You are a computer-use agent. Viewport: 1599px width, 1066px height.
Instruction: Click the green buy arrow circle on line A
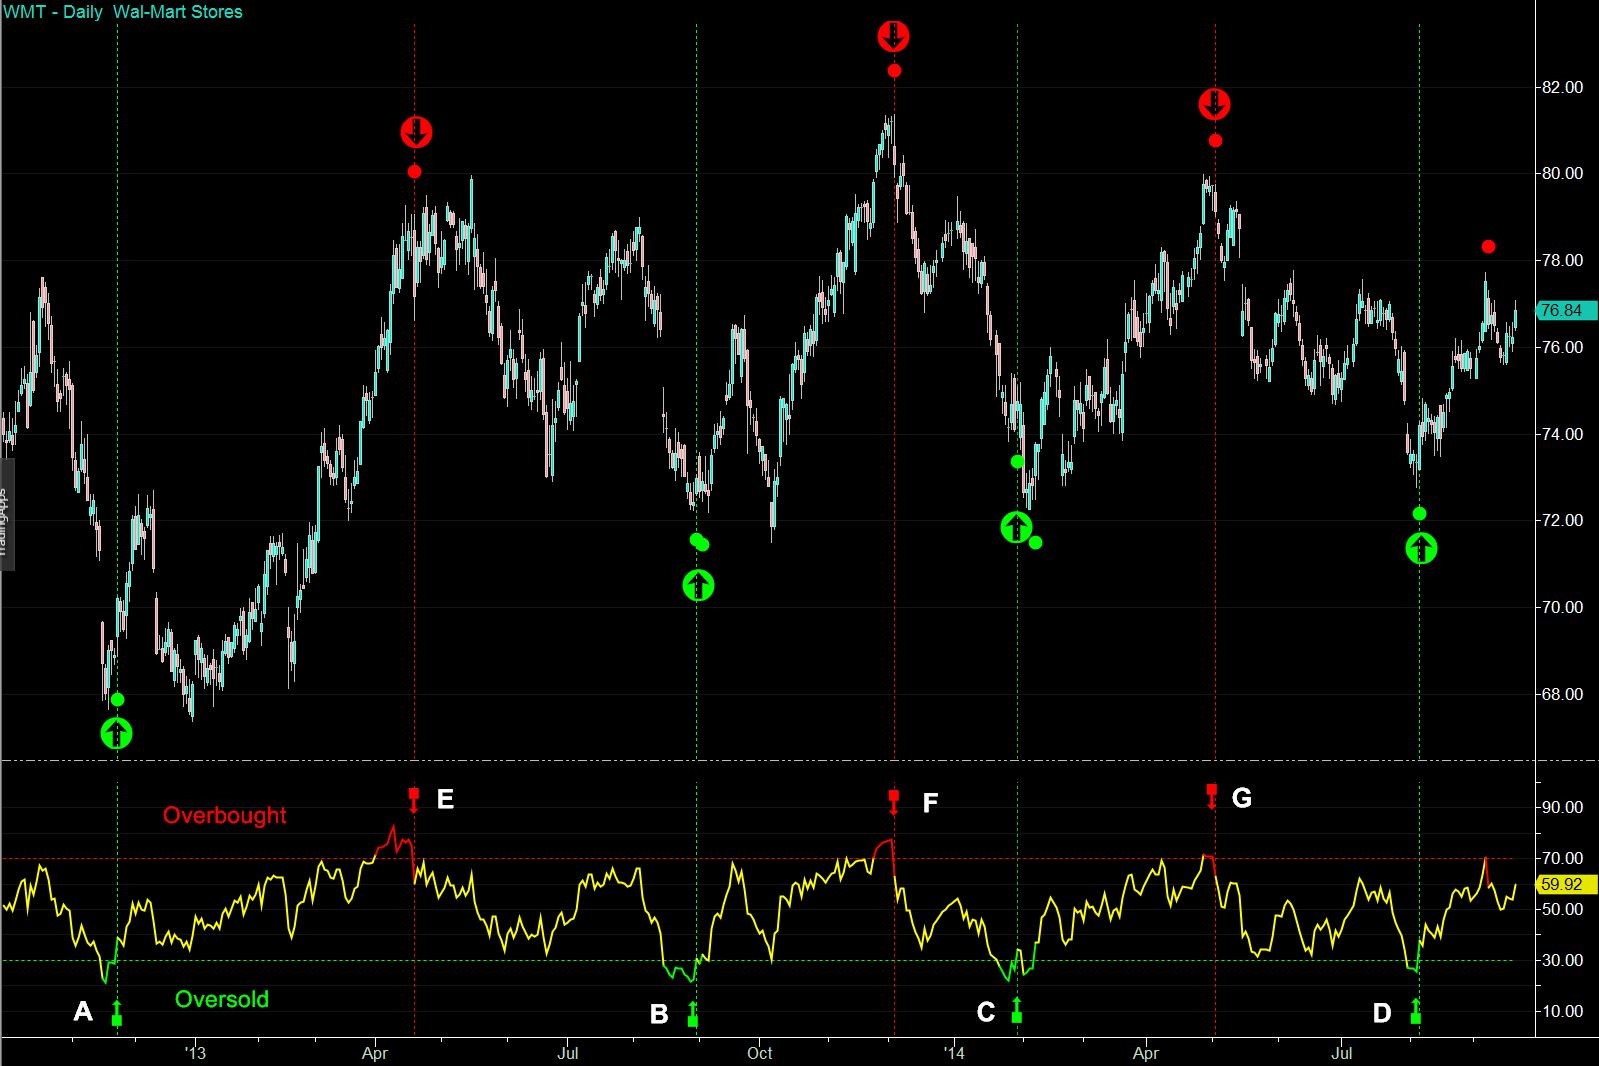pyautogui.click(x=117, y=733)
